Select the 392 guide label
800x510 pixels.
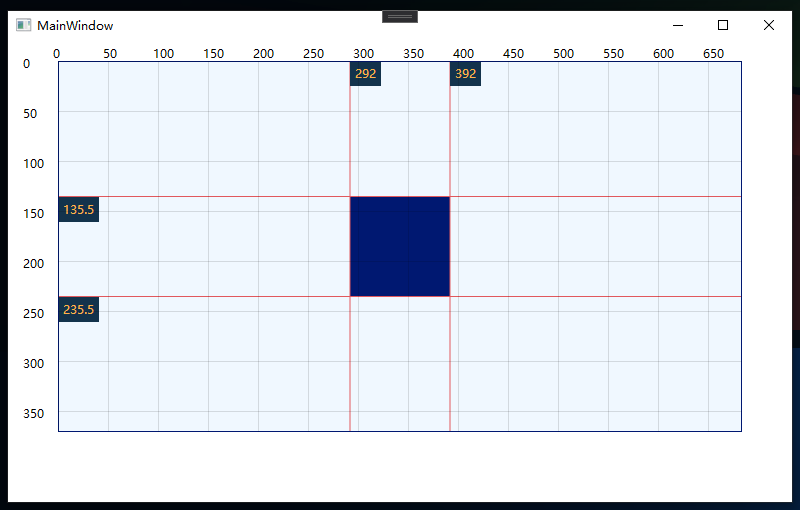click(465, 74)
